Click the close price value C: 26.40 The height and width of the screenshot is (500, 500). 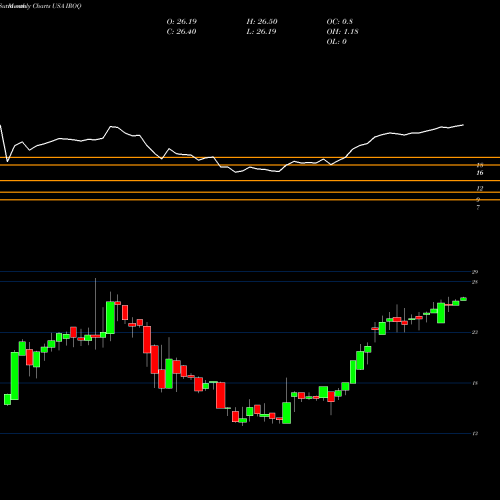[x=181, y=32]
